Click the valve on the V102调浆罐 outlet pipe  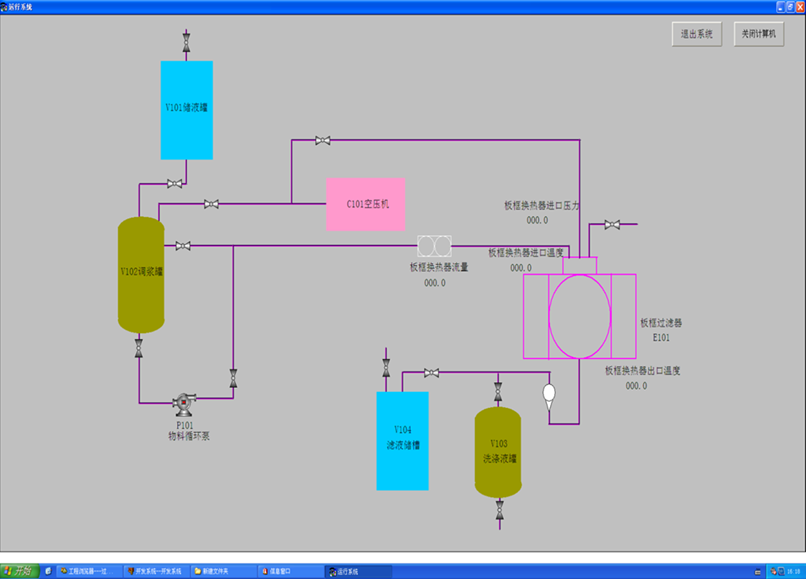pos(183,246)
